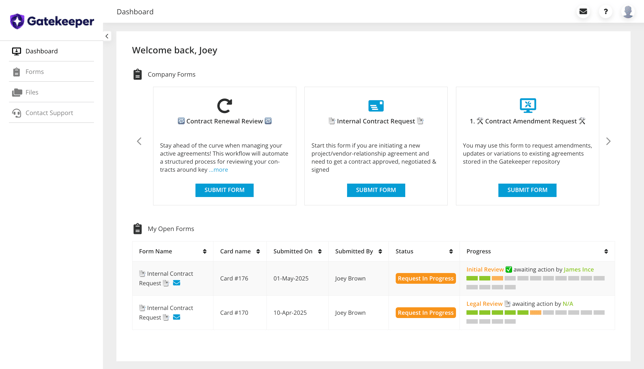
Task: Click the progress bar for Card #170
Action: pyautogui.click(x=535, y=317)
